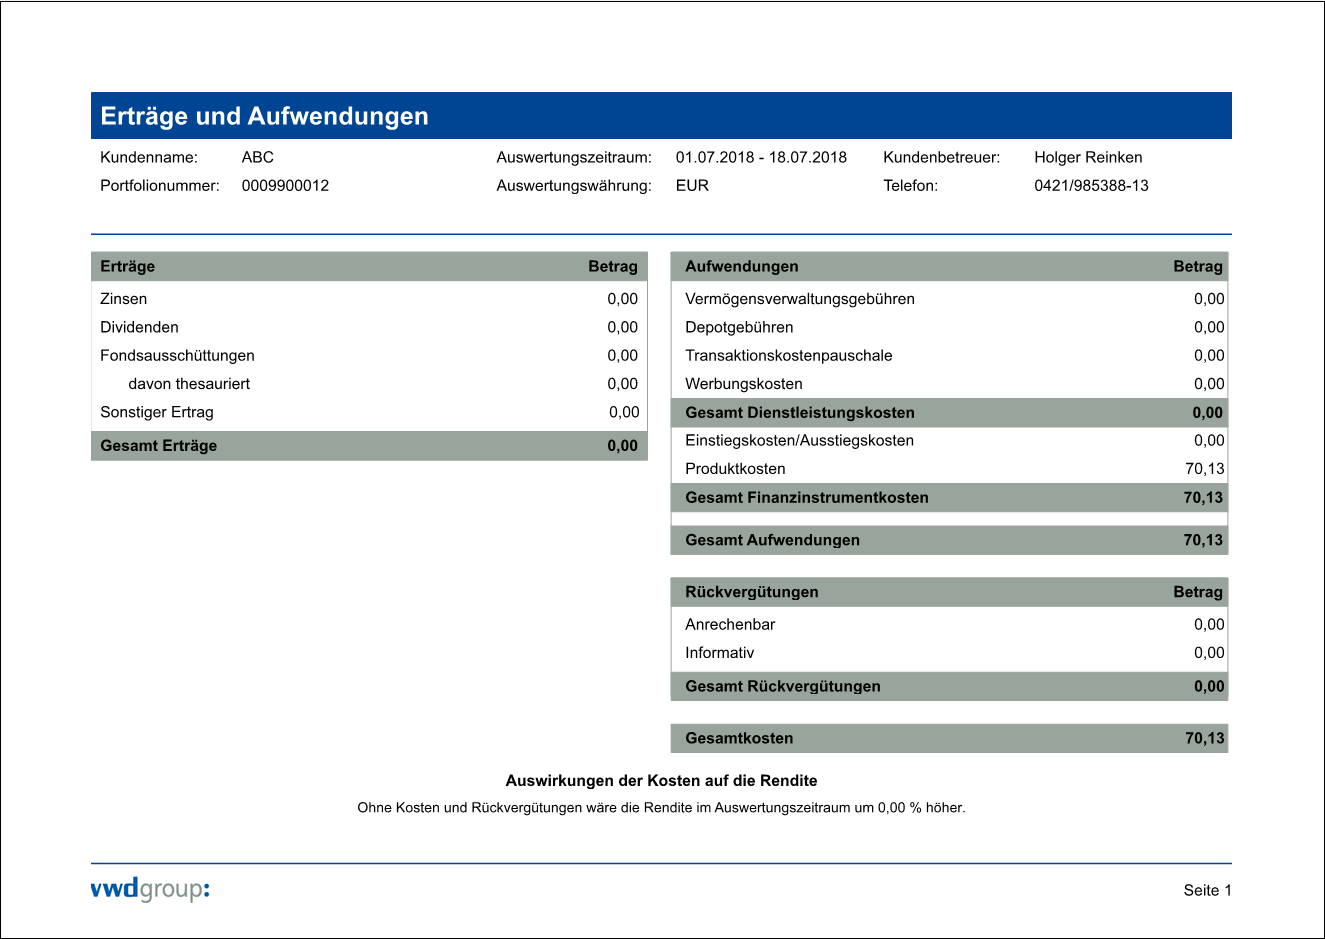Select the Aufwendungen table header
Image resolution: width=1325 pixels, height=939 pixels.
click(948, 266)
